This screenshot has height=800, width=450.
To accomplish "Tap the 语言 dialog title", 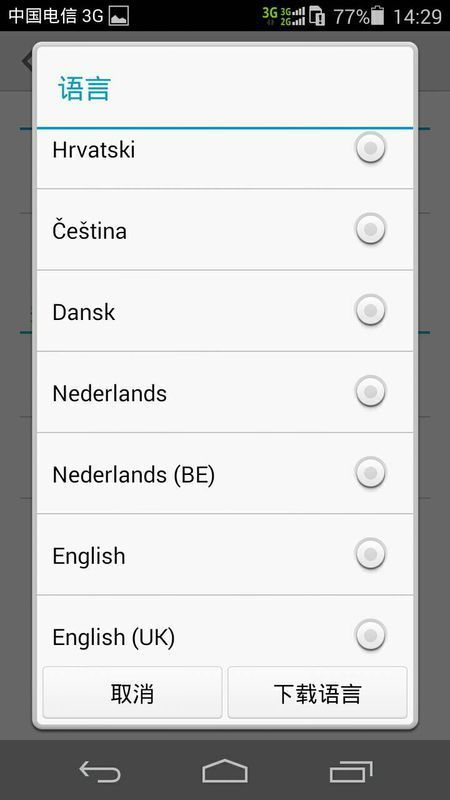I will pyautogui.click(x=84, y=88).
